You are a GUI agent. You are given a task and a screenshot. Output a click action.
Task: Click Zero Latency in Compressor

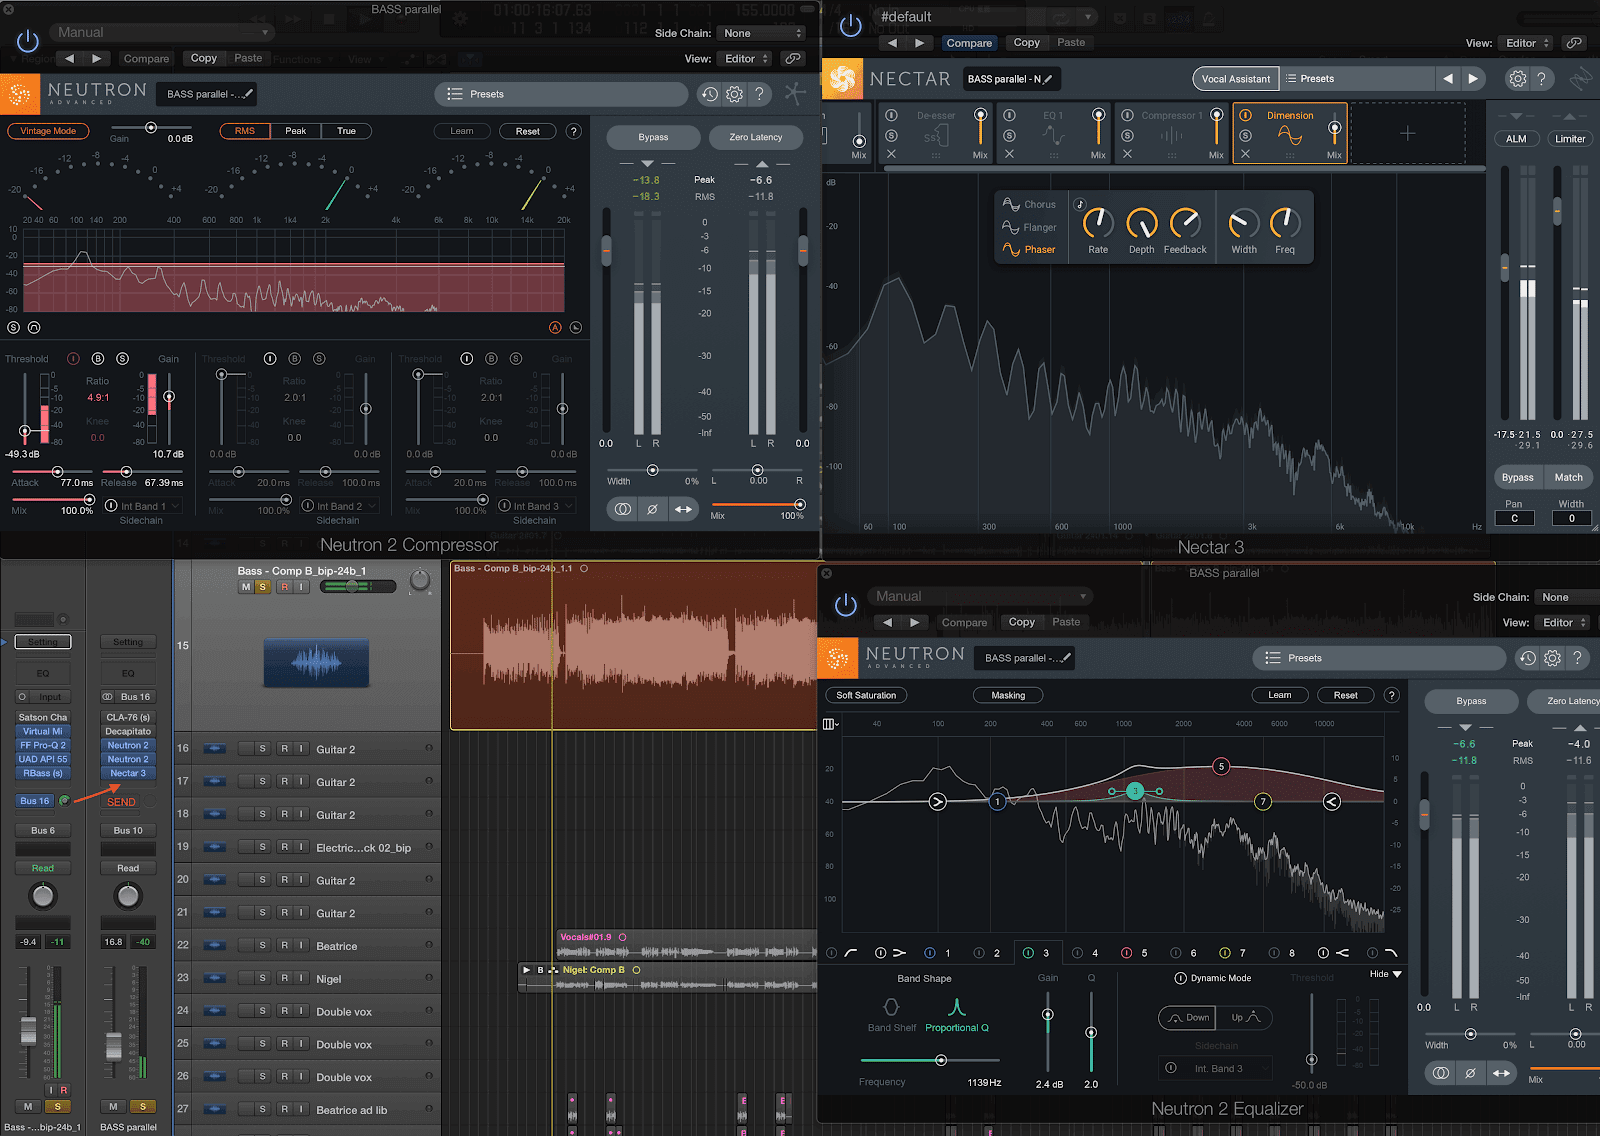[x=756, y=137]
